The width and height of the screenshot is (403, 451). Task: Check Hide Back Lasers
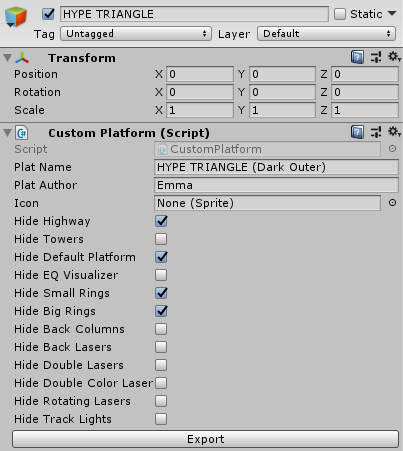161,347
